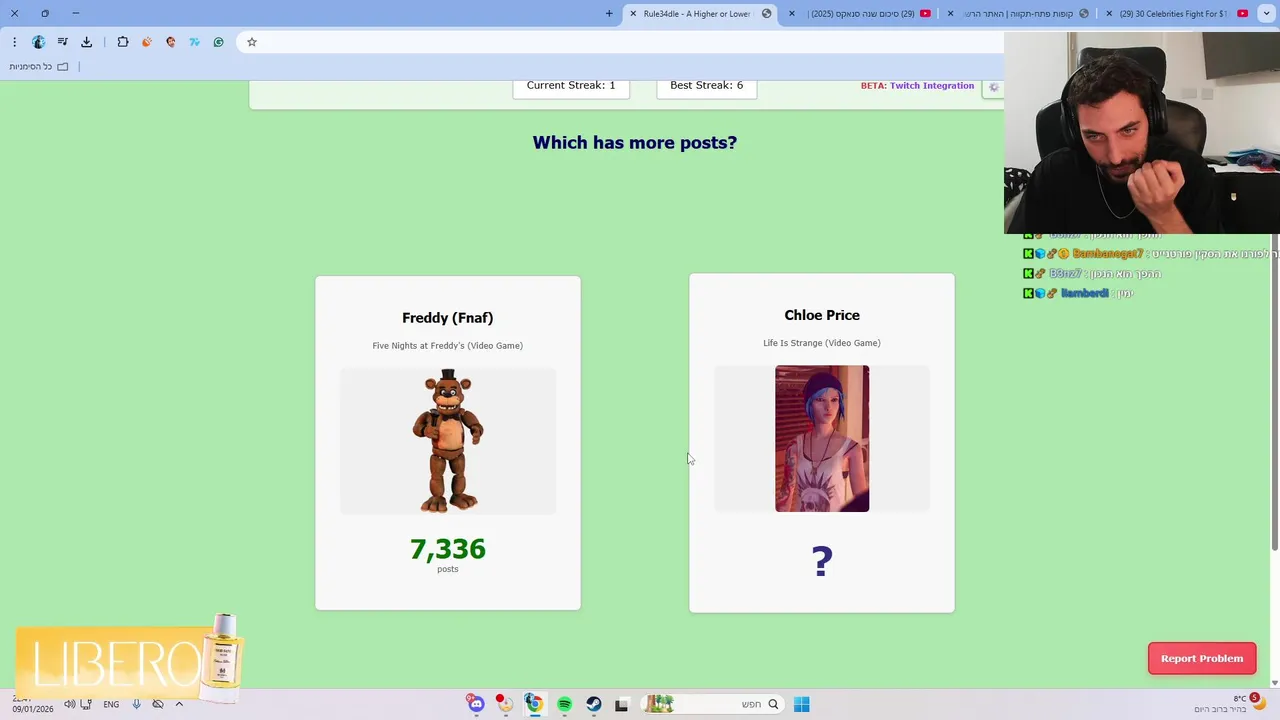Click the stream webcam overlay
This screenshot has height=720, width=1280.
point(1142,133)
